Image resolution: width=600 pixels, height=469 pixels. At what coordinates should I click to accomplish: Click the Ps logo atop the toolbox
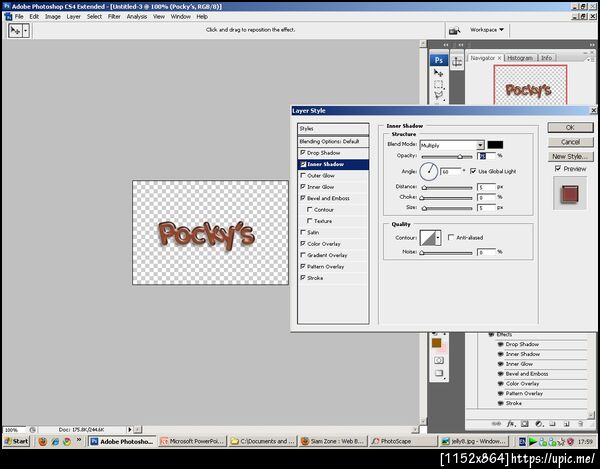tap(439, 60)
